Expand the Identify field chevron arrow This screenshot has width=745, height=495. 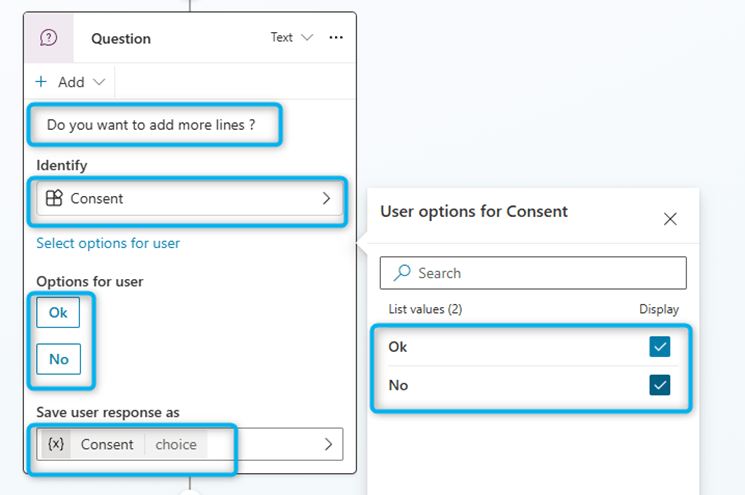[x=326, y=198]
